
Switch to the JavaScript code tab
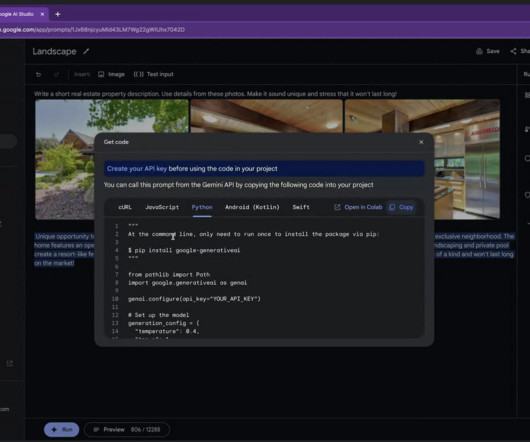point(162,207)
